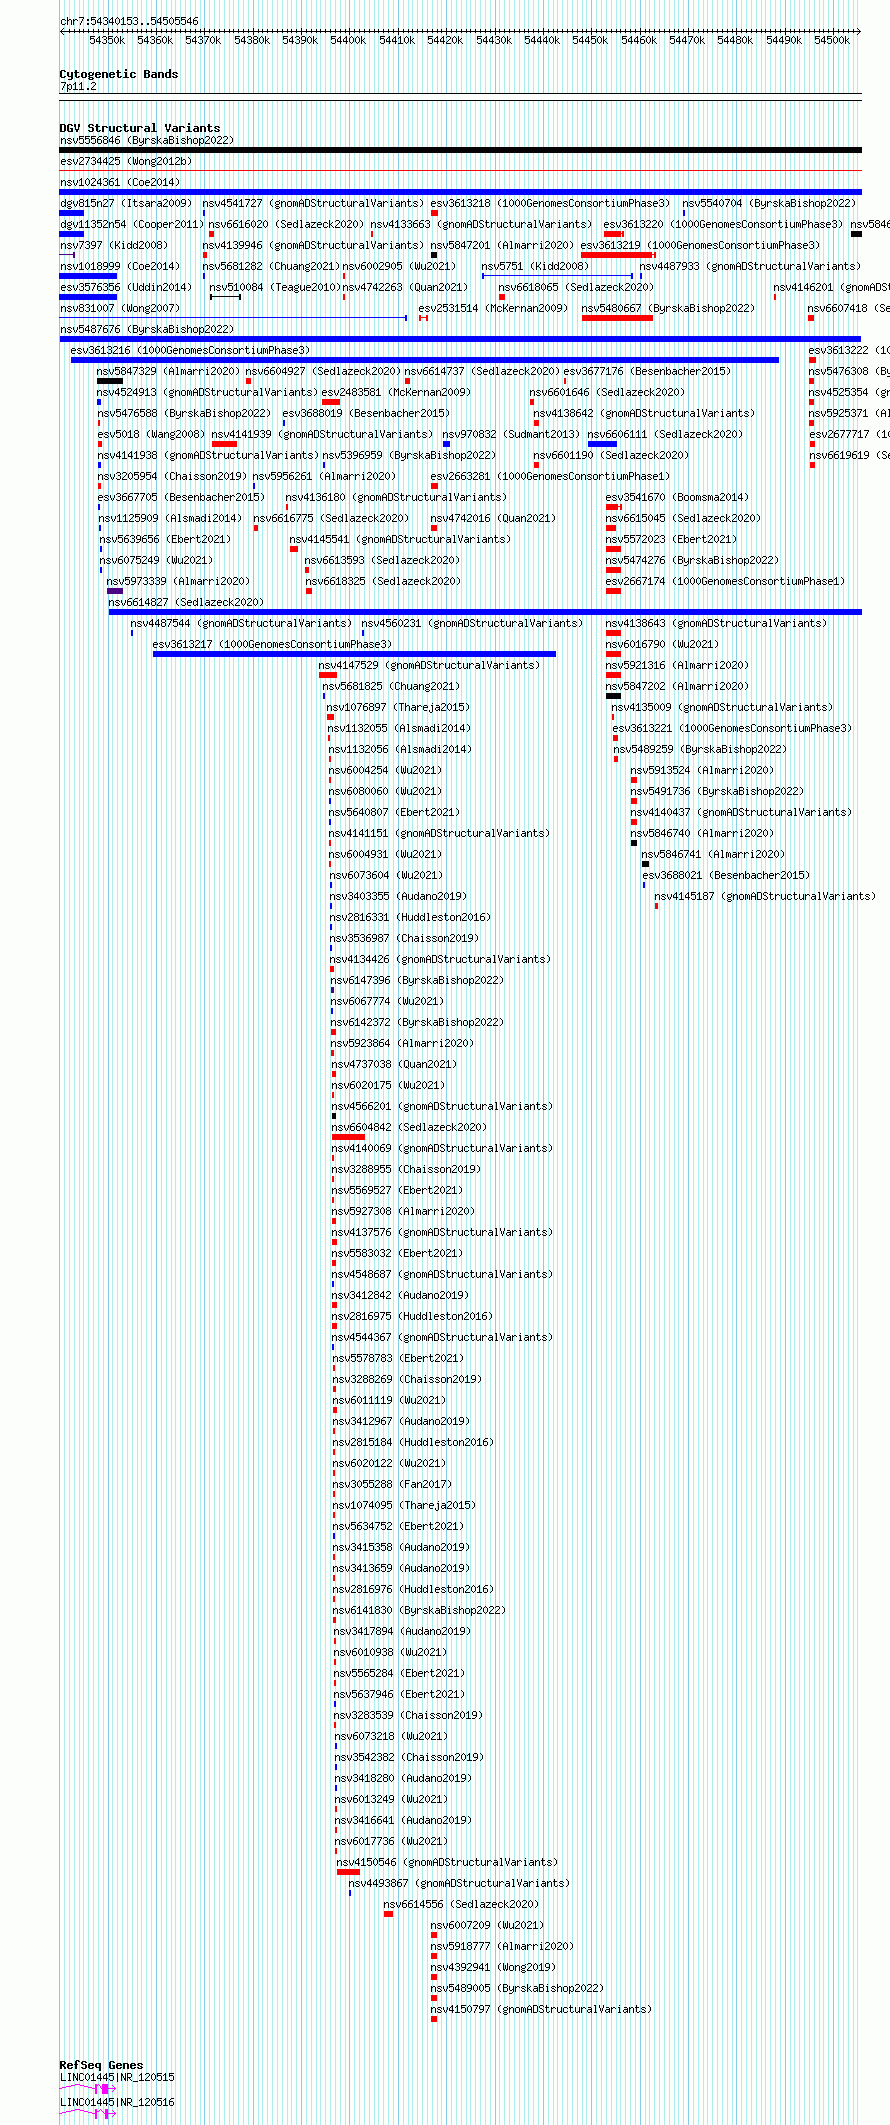Viewport: 890px width, 2125px height.
Task: Click the purple bar under nsv5973339
Action: pyautogui.click(x=115, y=591)
